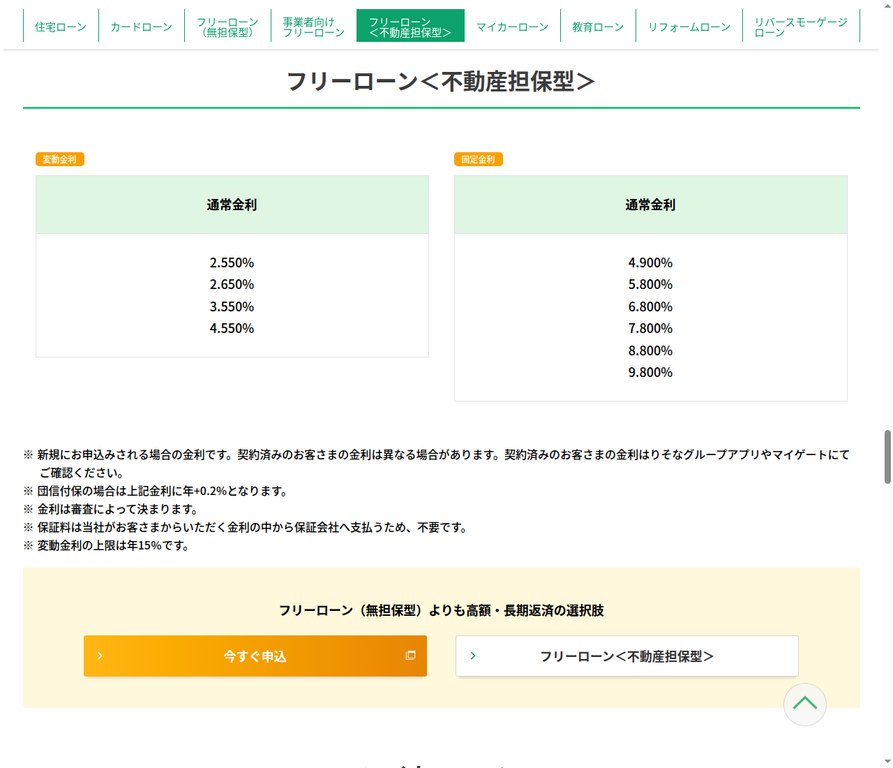The height and width of the screenshot is (768, 893).
Task: Click the 5.800% rate value
Action: pyautogui.click(x=650, y=284)
